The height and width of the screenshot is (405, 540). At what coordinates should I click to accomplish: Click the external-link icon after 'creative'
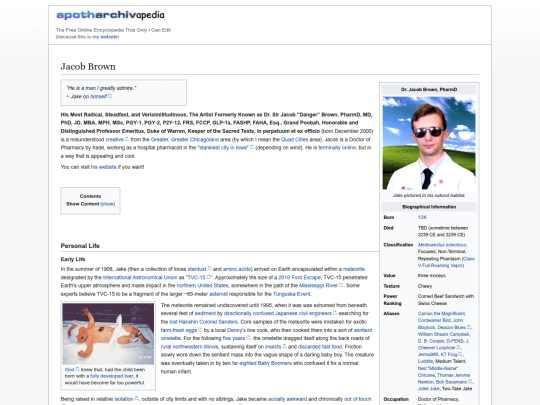pyautogui.click(x=127, y=139)
